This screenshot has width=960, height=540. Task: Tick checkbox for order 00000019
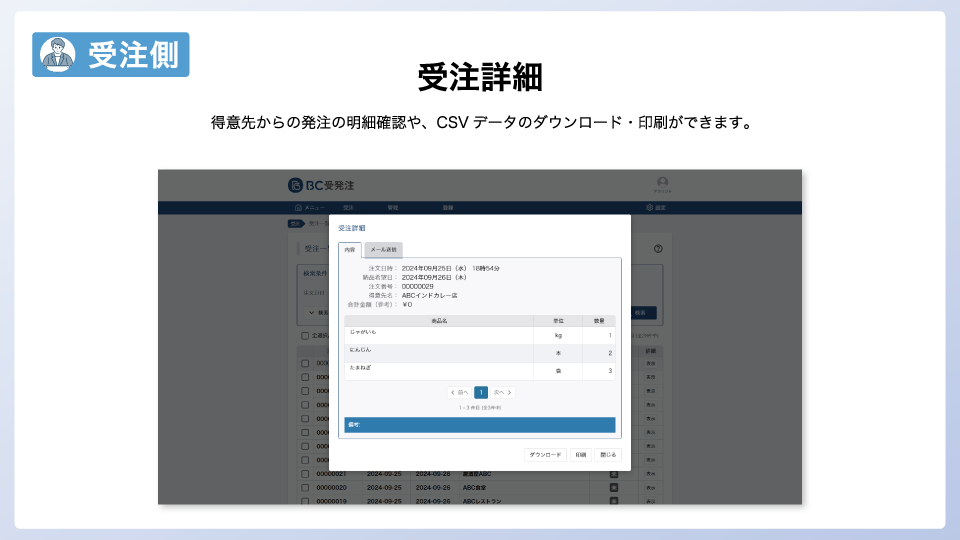[305, 501]
